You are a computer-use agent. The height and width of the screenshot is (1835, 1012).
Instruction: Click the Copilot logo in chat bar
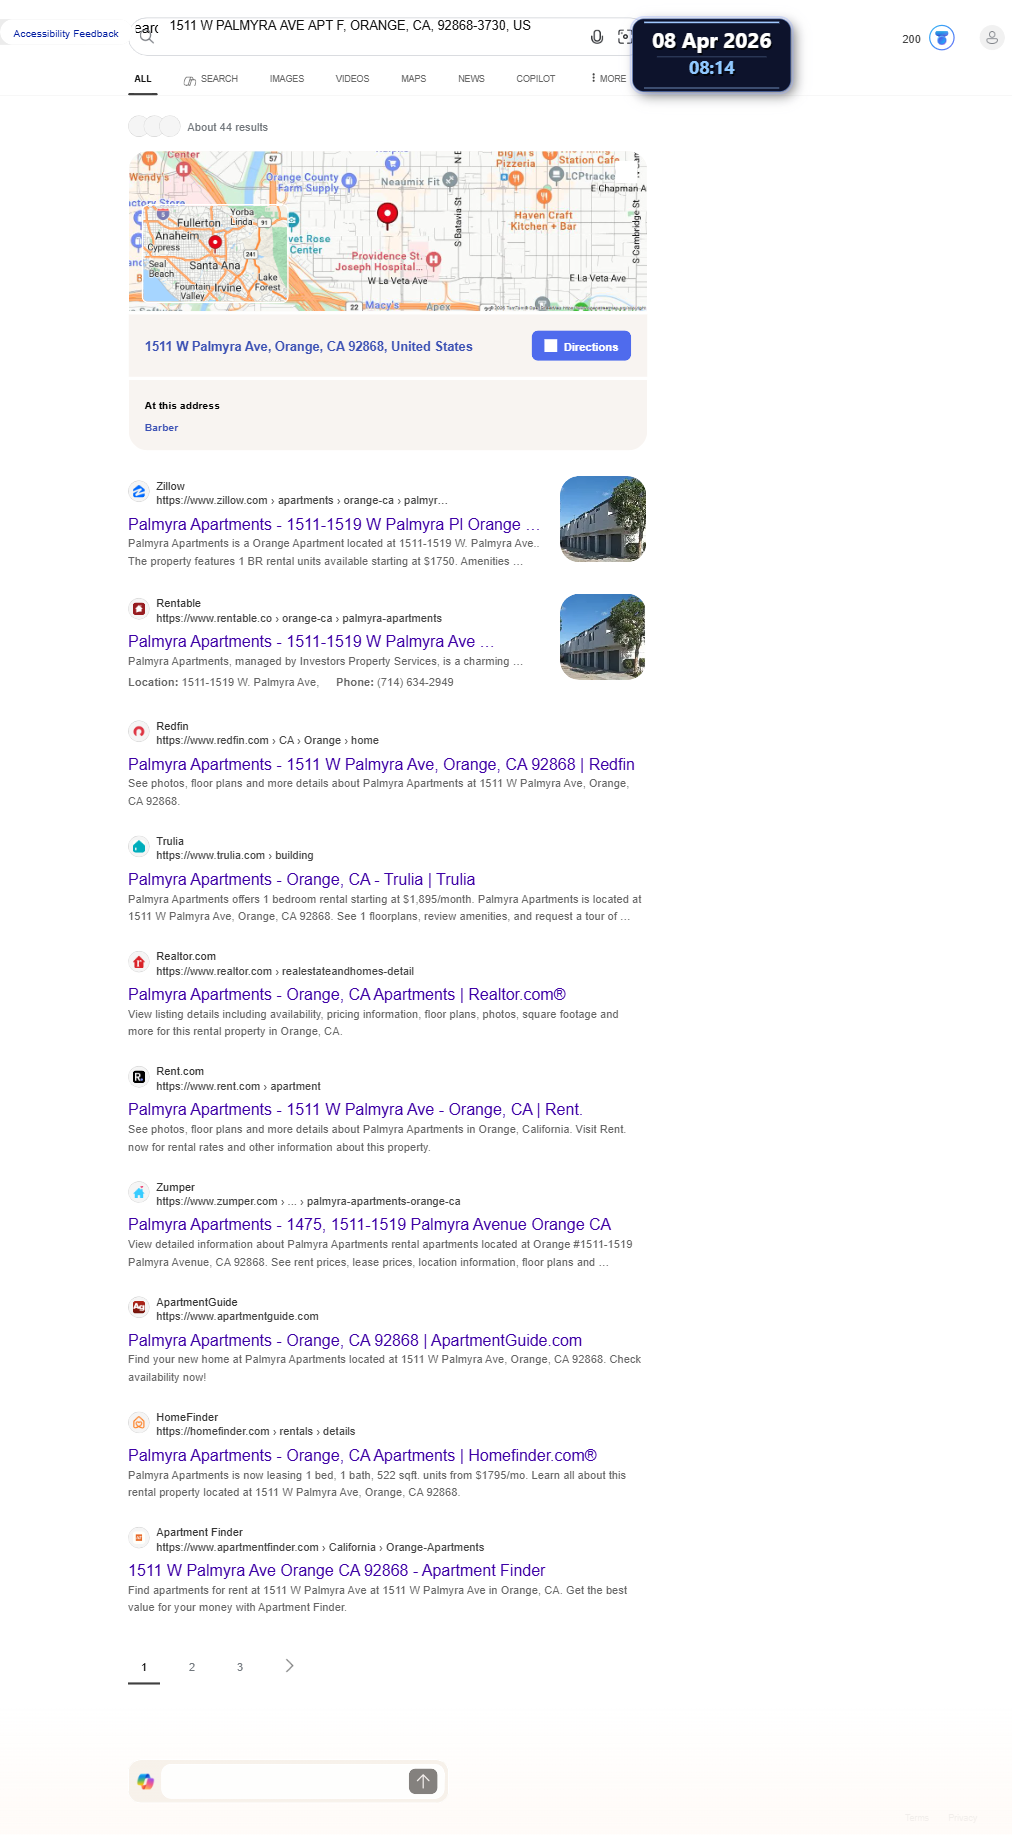[x=146, y=1781]
